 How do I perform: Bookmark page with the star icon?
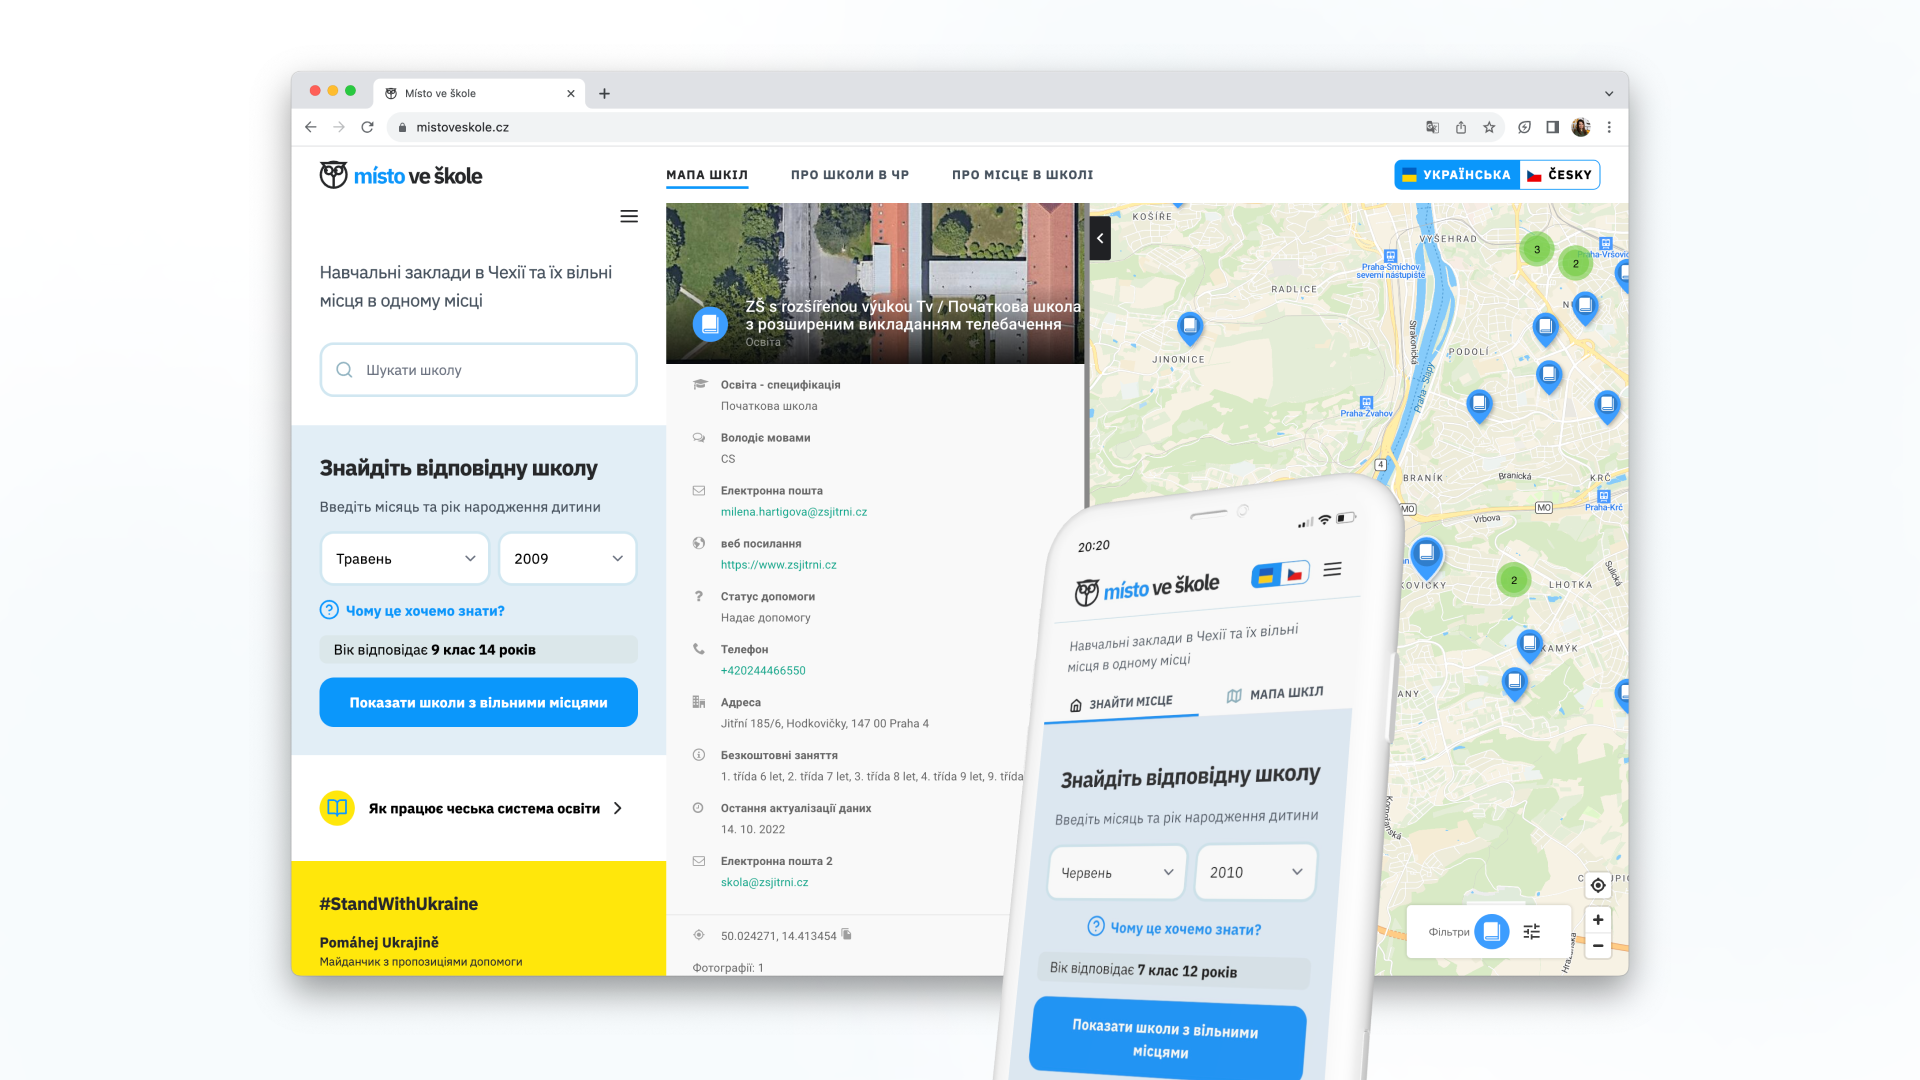click(1489, 127)
